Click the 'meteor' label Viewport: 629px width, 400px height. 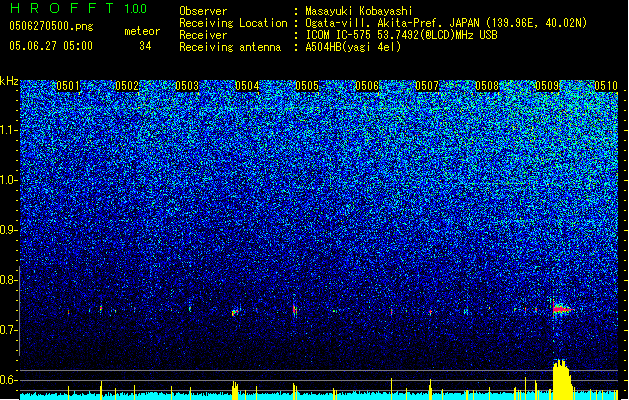(142, 31)
